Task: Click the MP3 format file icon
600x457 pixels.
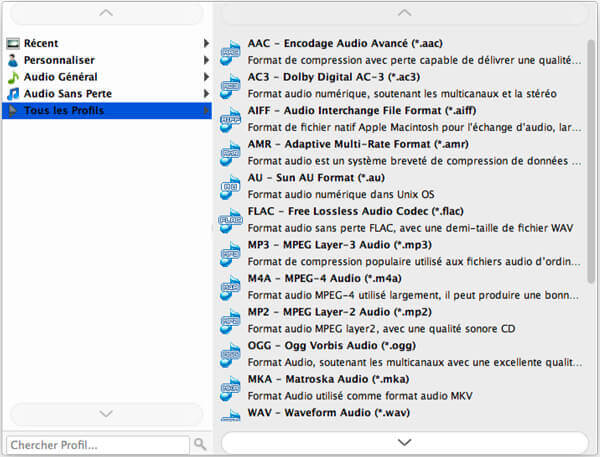Action: [x=231, y=252]
